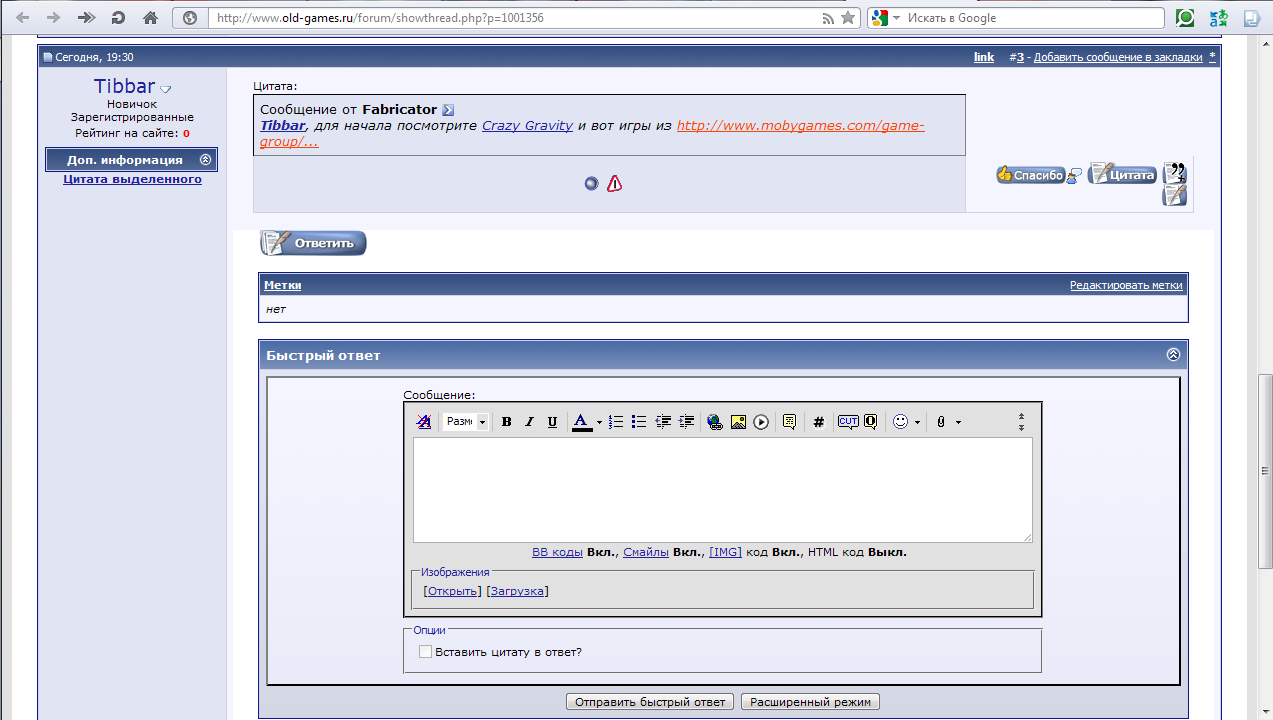Click green circle extension icon
The image size is (1273, 720).
1186,18
